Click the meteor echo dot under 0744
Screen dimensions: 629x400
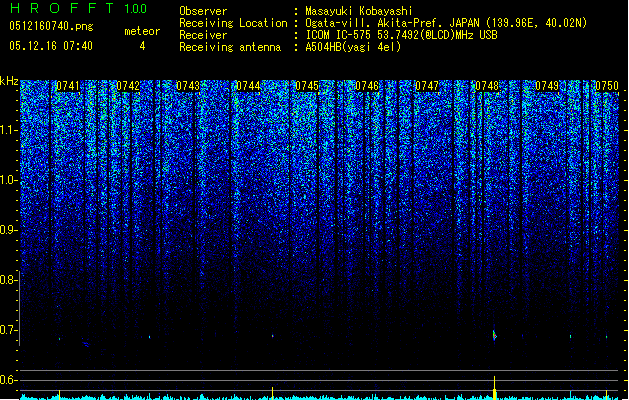[273, 336]
